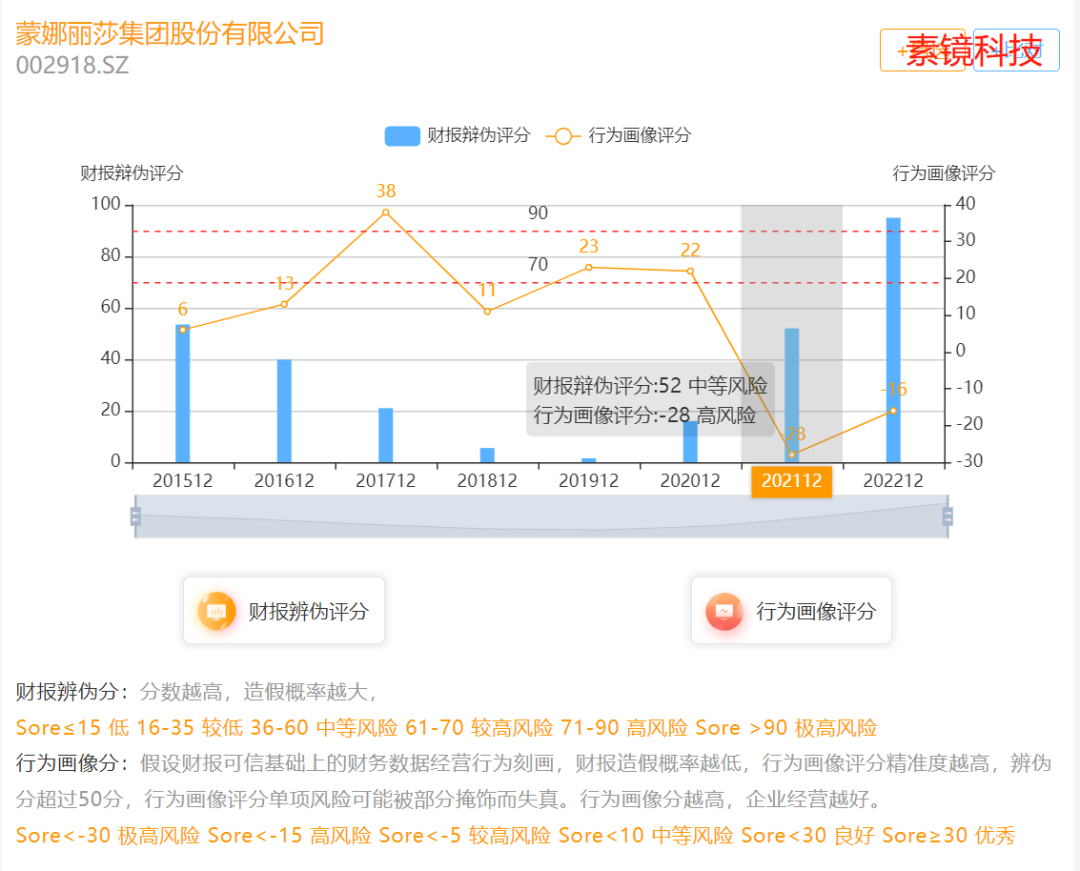The width and height of the screenshot is (1080, 871).
Task: Click the left axis title 财报辩伪评分
Action: coord(132,173)
